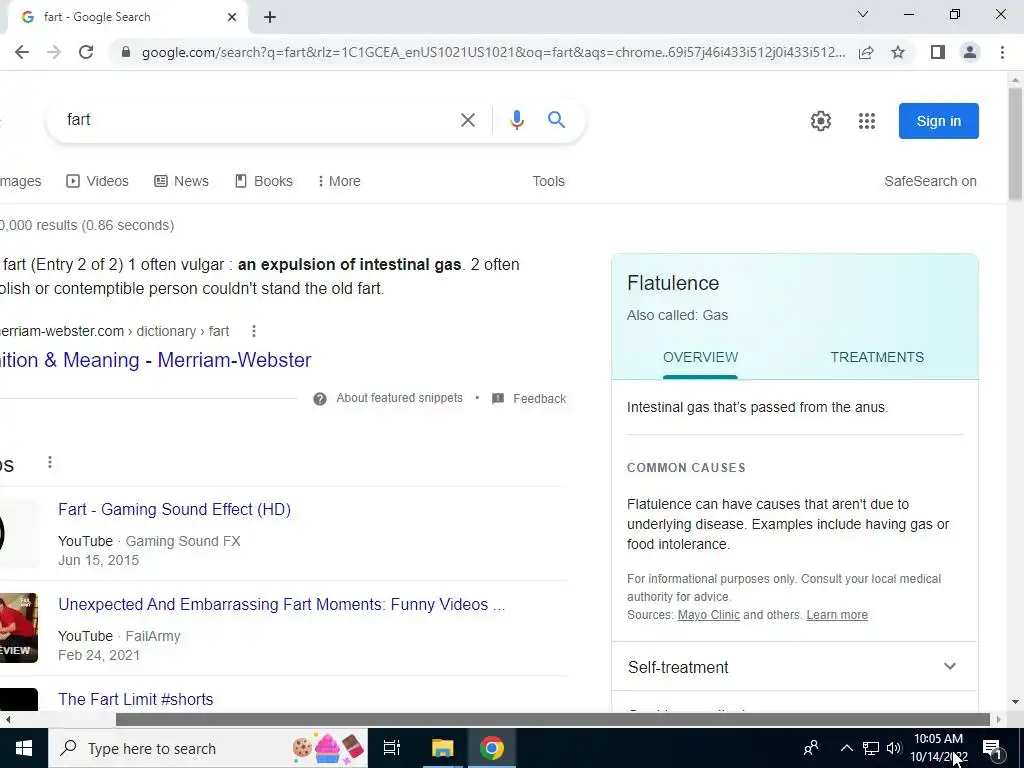Show hidden system tray icons
The width and height of the screenshot is (1024, 768).
846,748
